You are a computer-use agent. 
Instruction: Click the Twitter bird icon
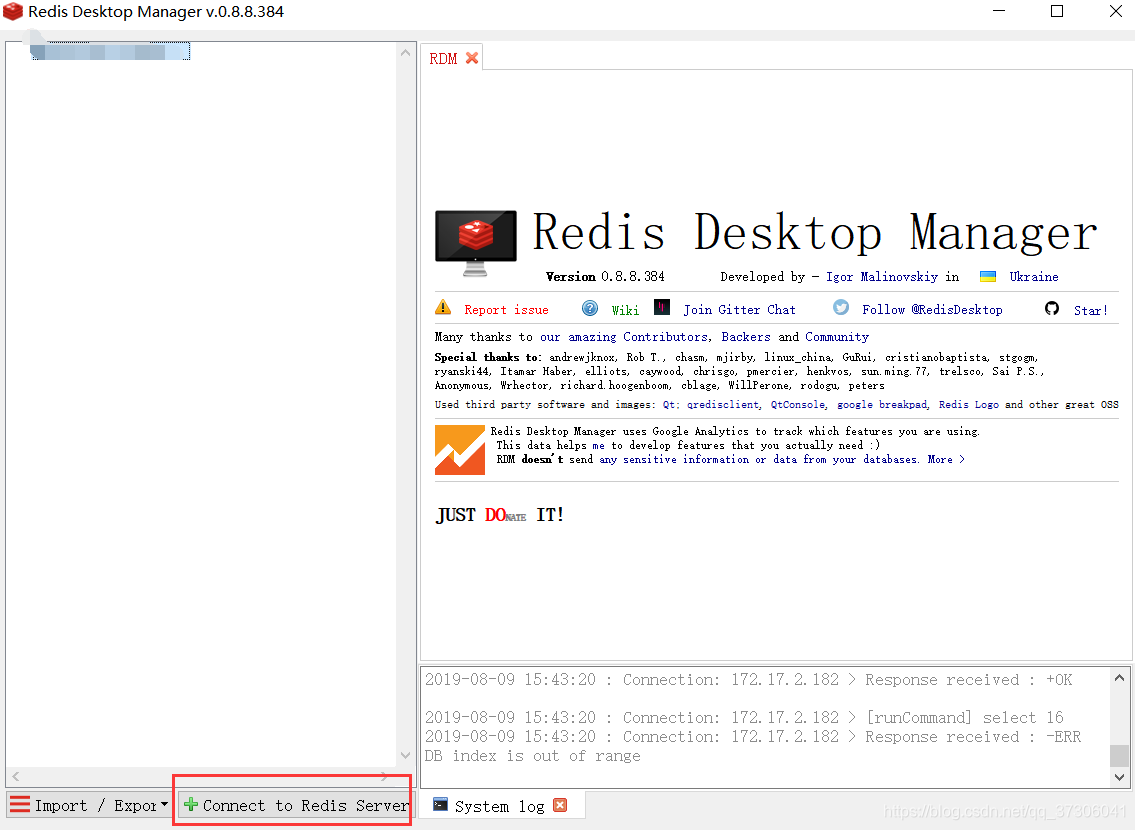pyautogui.click(x=841, y=307)
